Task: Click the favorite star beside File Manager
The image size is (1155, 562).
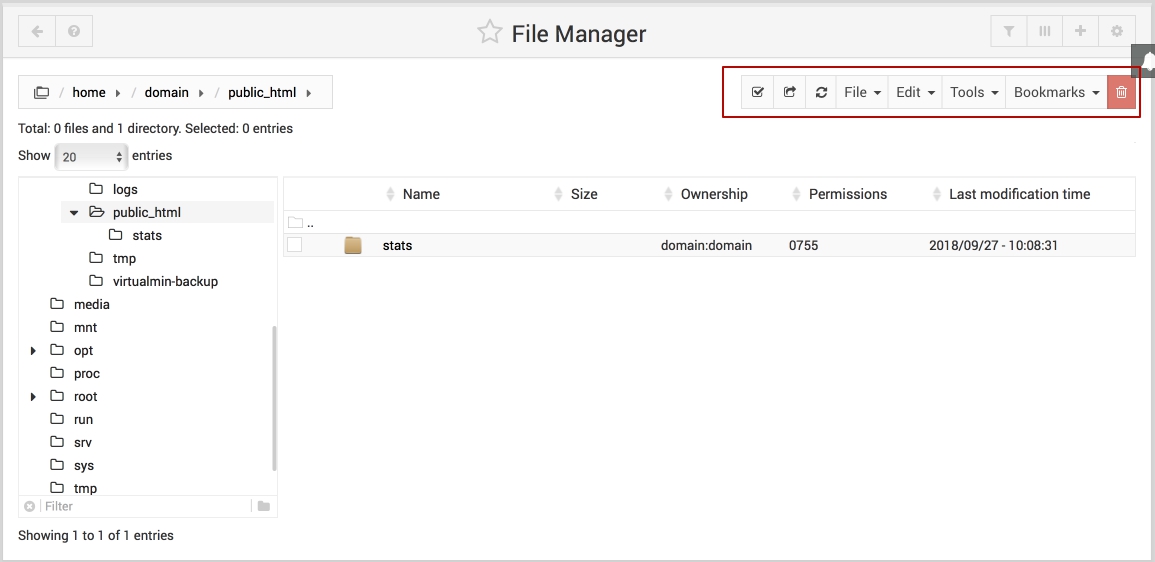Action: point(489,33)
